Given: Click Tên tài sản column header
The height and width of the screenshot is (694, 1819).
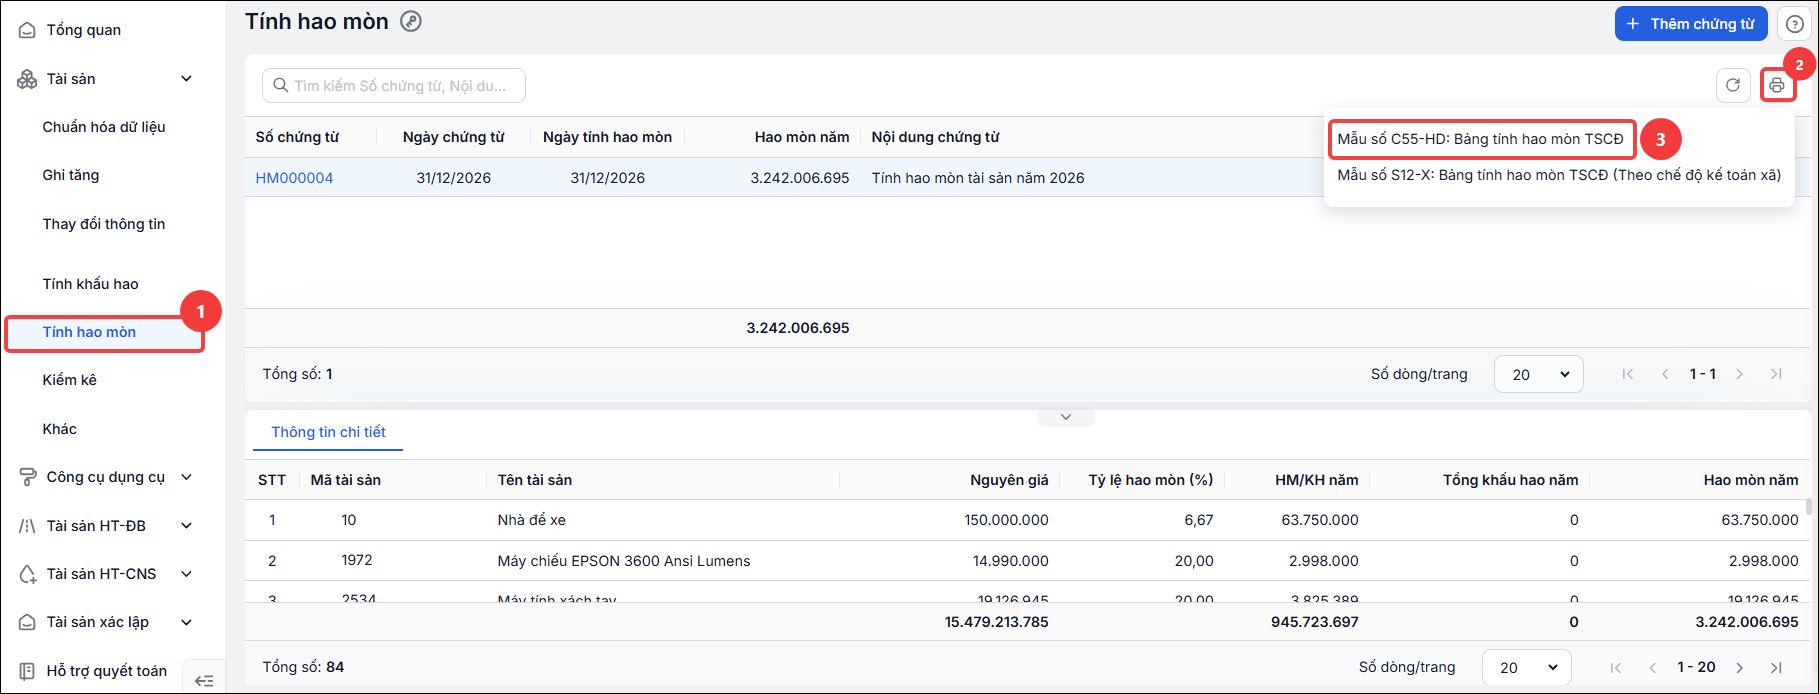Looking at the screenshot, I should [x=535, y=480].
